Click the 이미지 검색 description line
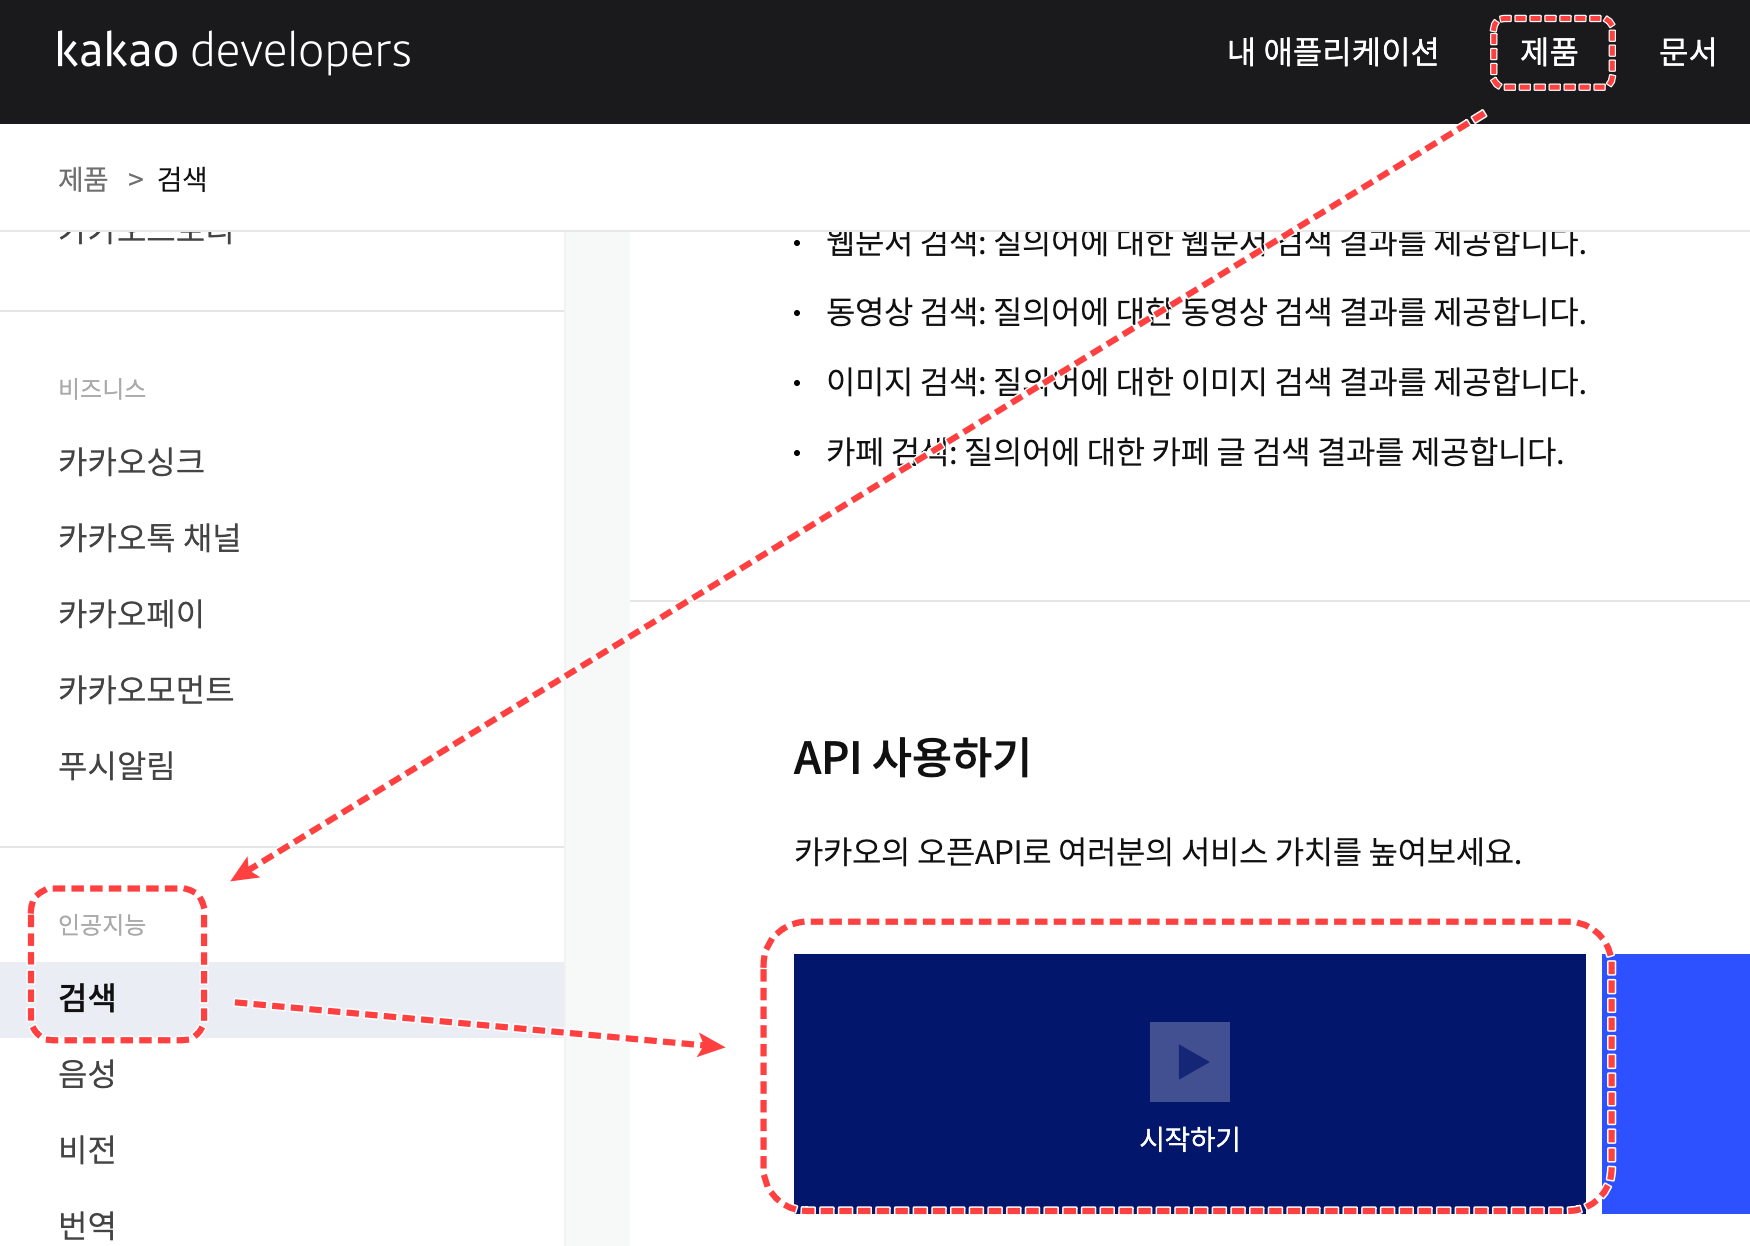This screenshot has height=1246, width=1750. [x=1206, y=382]
